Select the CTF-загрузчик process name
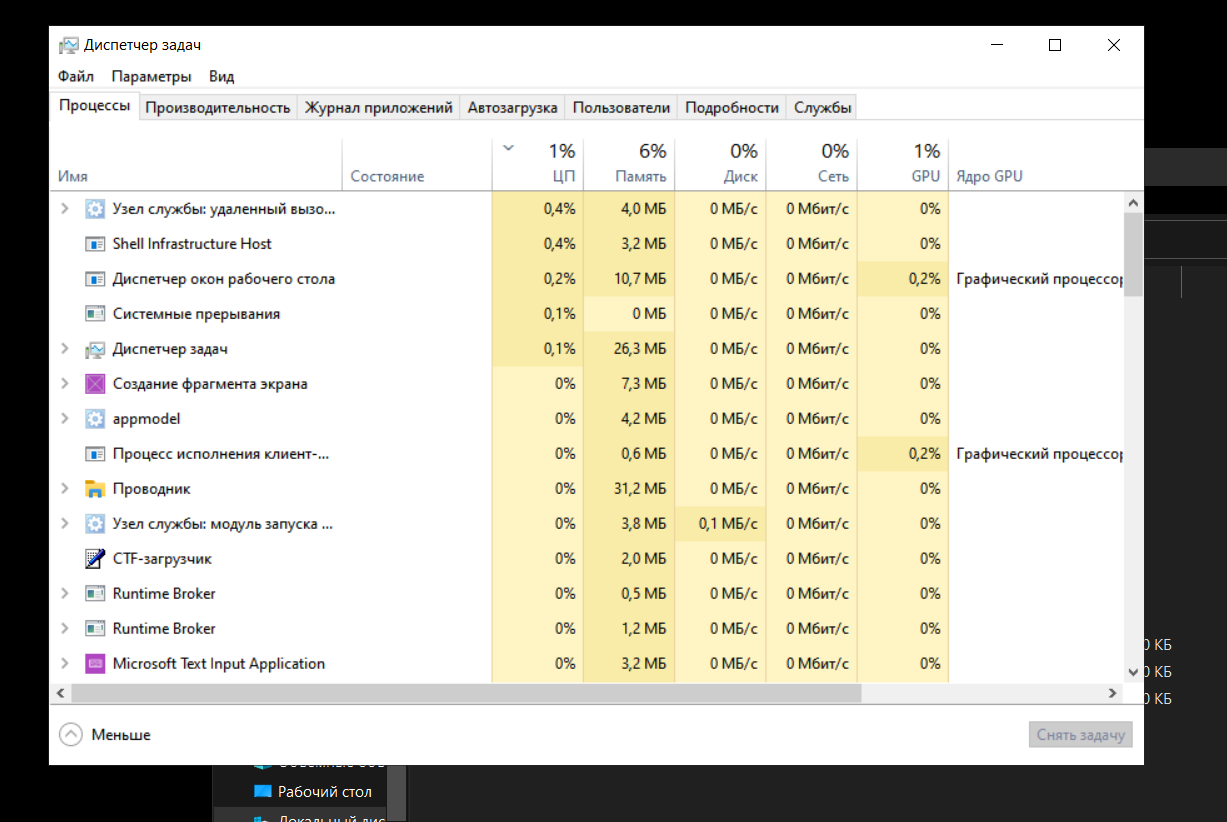Screen dimensions: 1227x822 162,559
